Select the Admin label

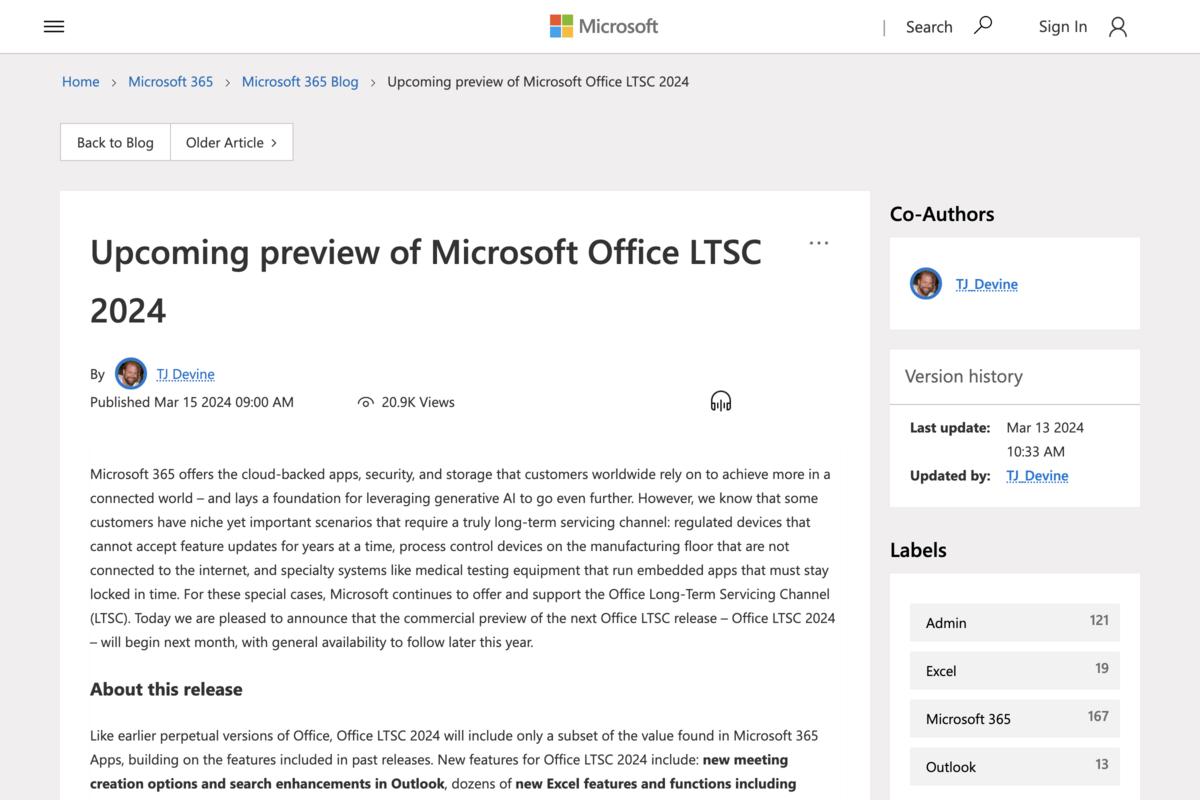click(1015, 622)
